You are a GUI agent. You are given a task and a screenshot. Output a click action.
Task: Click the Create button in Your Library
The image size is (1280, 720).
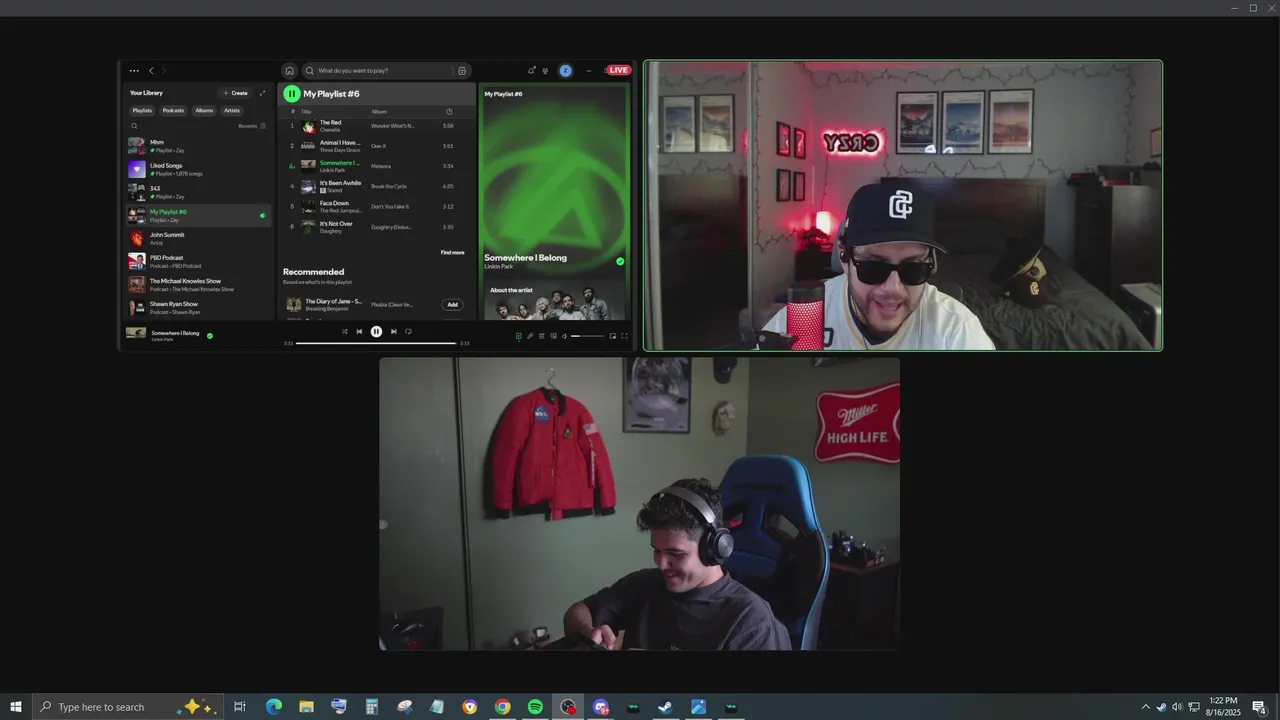point(235,93)
